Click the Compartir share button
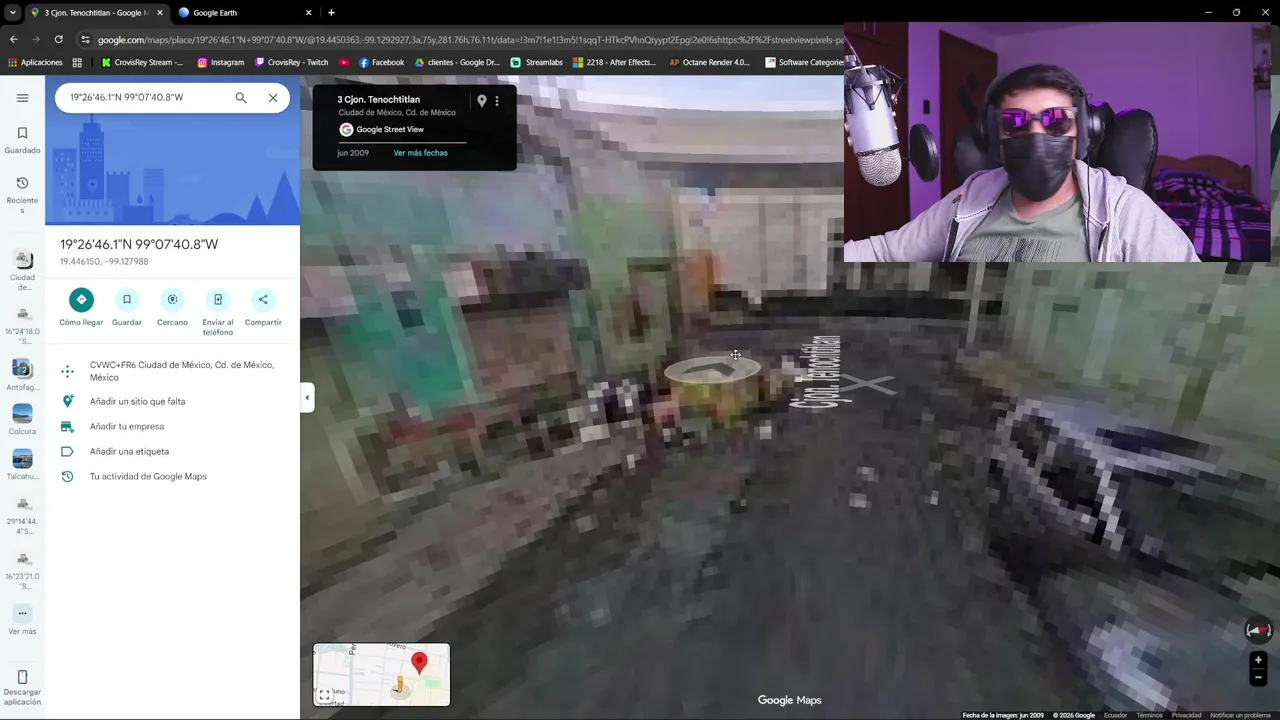Viewport: 1280px width, 720px height. tap(263, 307)
